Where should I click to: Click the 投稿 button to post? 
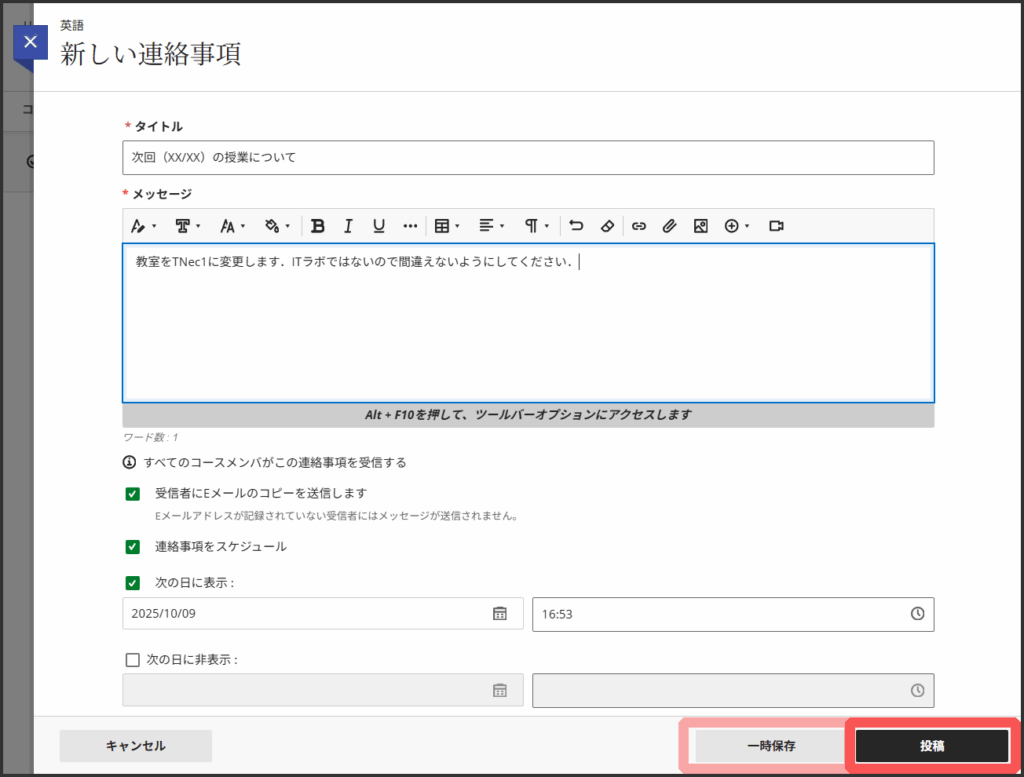click(932, 746)
